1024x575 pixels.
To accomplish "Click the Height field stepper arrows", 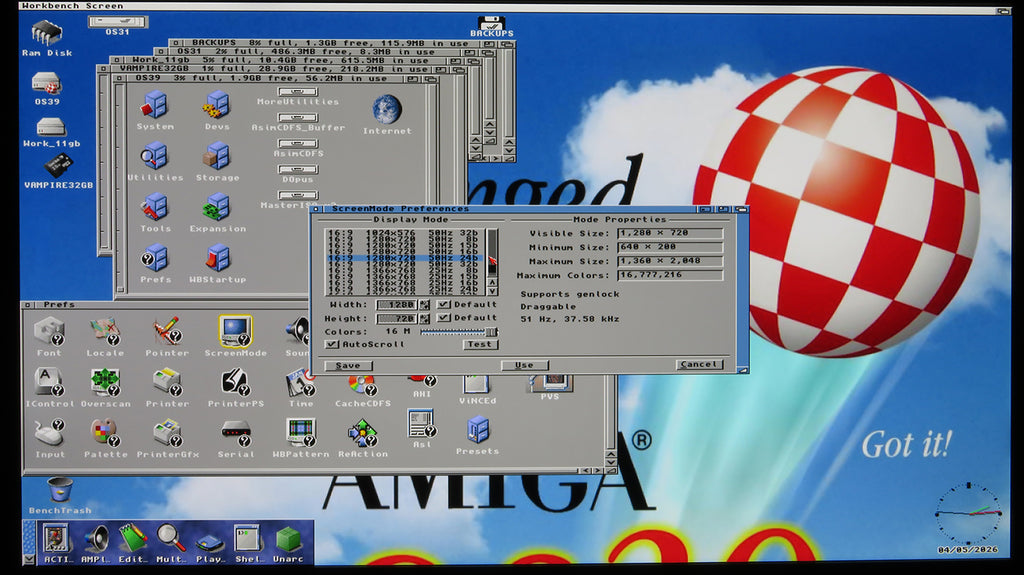I will [x=425, y=318].
